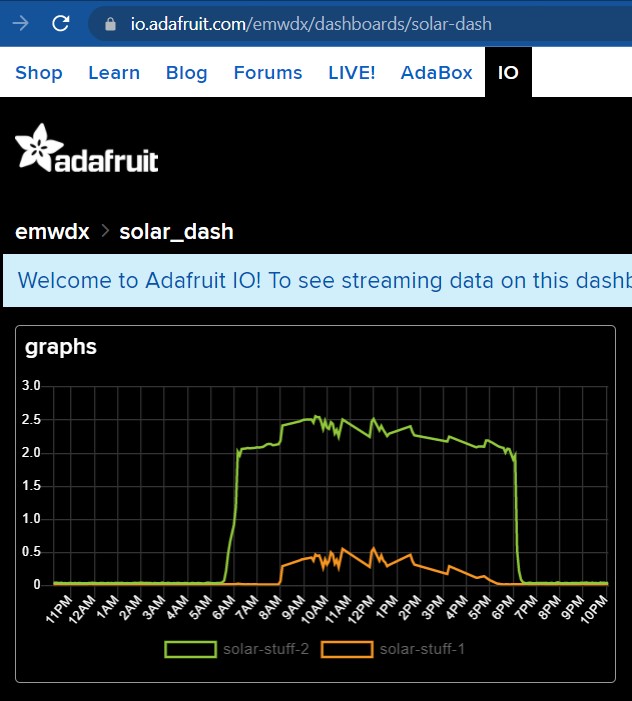
Task: Toggle solar-stuff-2 green legend swatch
Action: point(191,649)
